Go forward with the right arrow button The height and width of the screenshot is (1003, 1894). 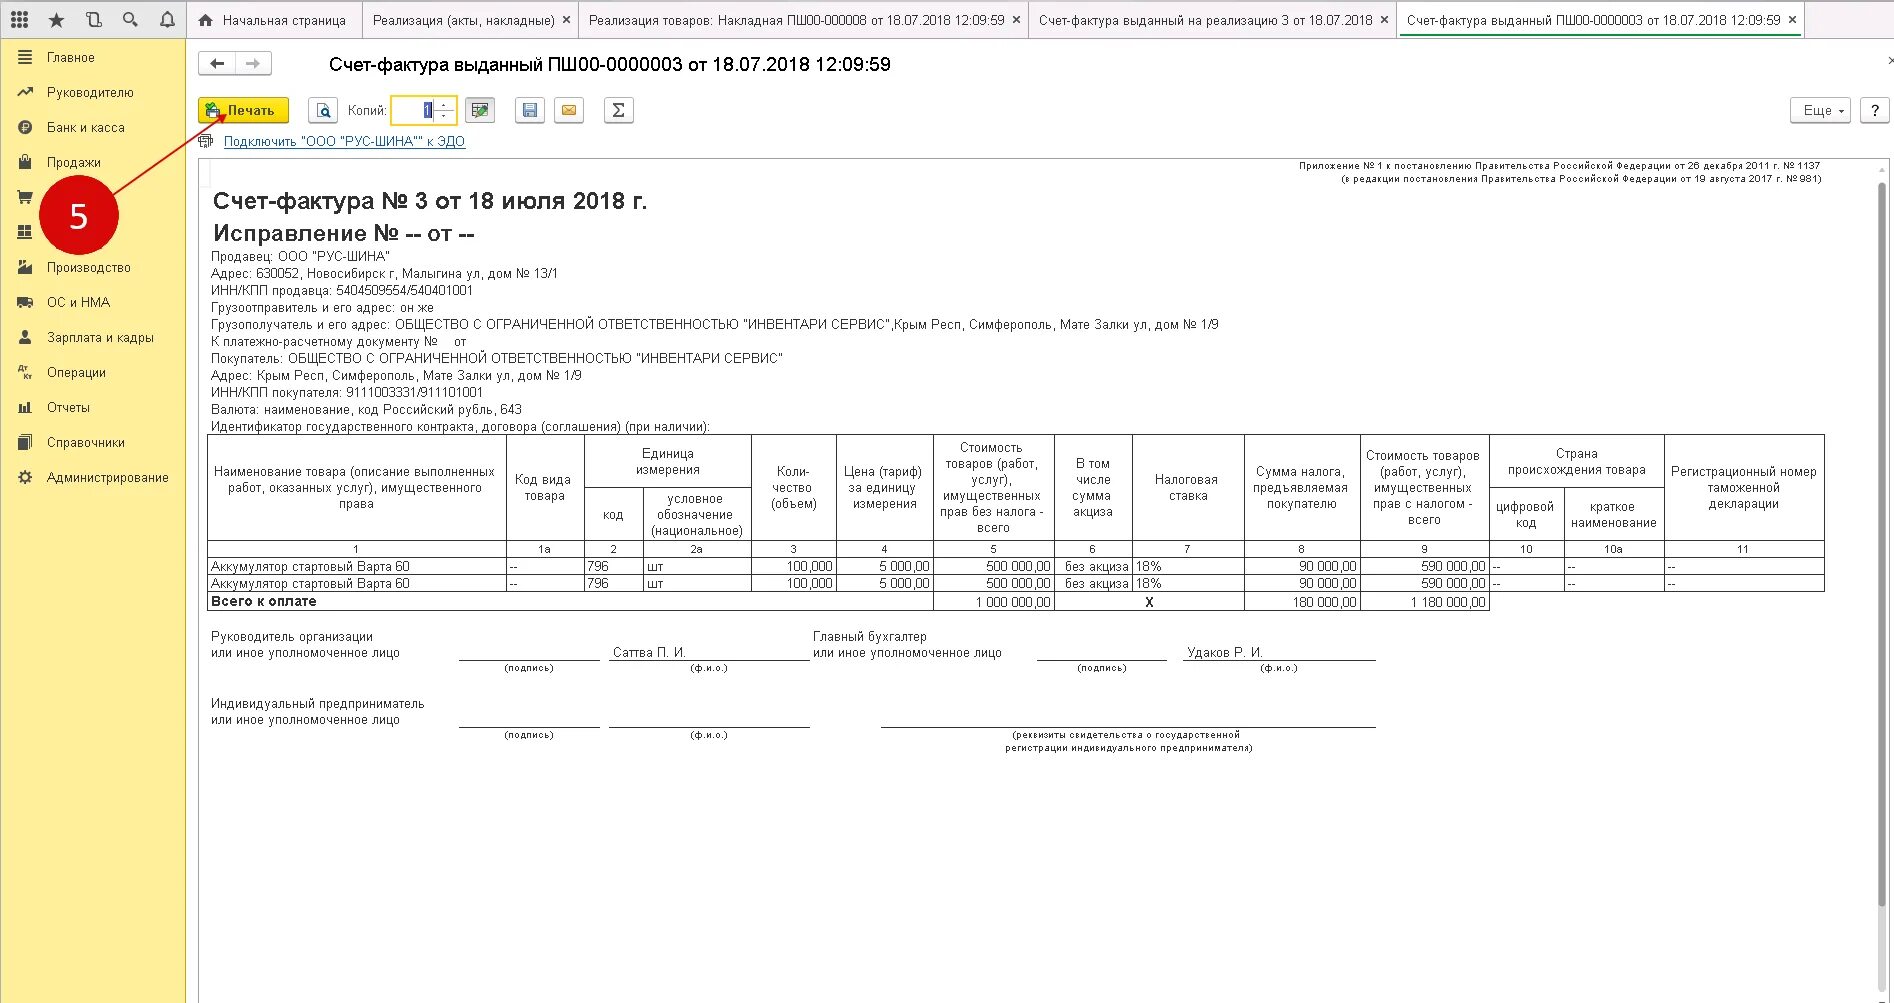[x=253, y=64]
